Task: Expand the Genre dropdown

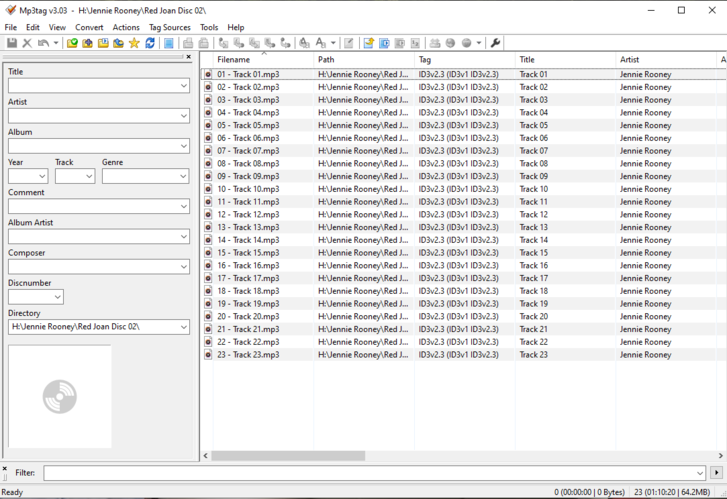Action: pyautogui.click(x=184, y=176)
